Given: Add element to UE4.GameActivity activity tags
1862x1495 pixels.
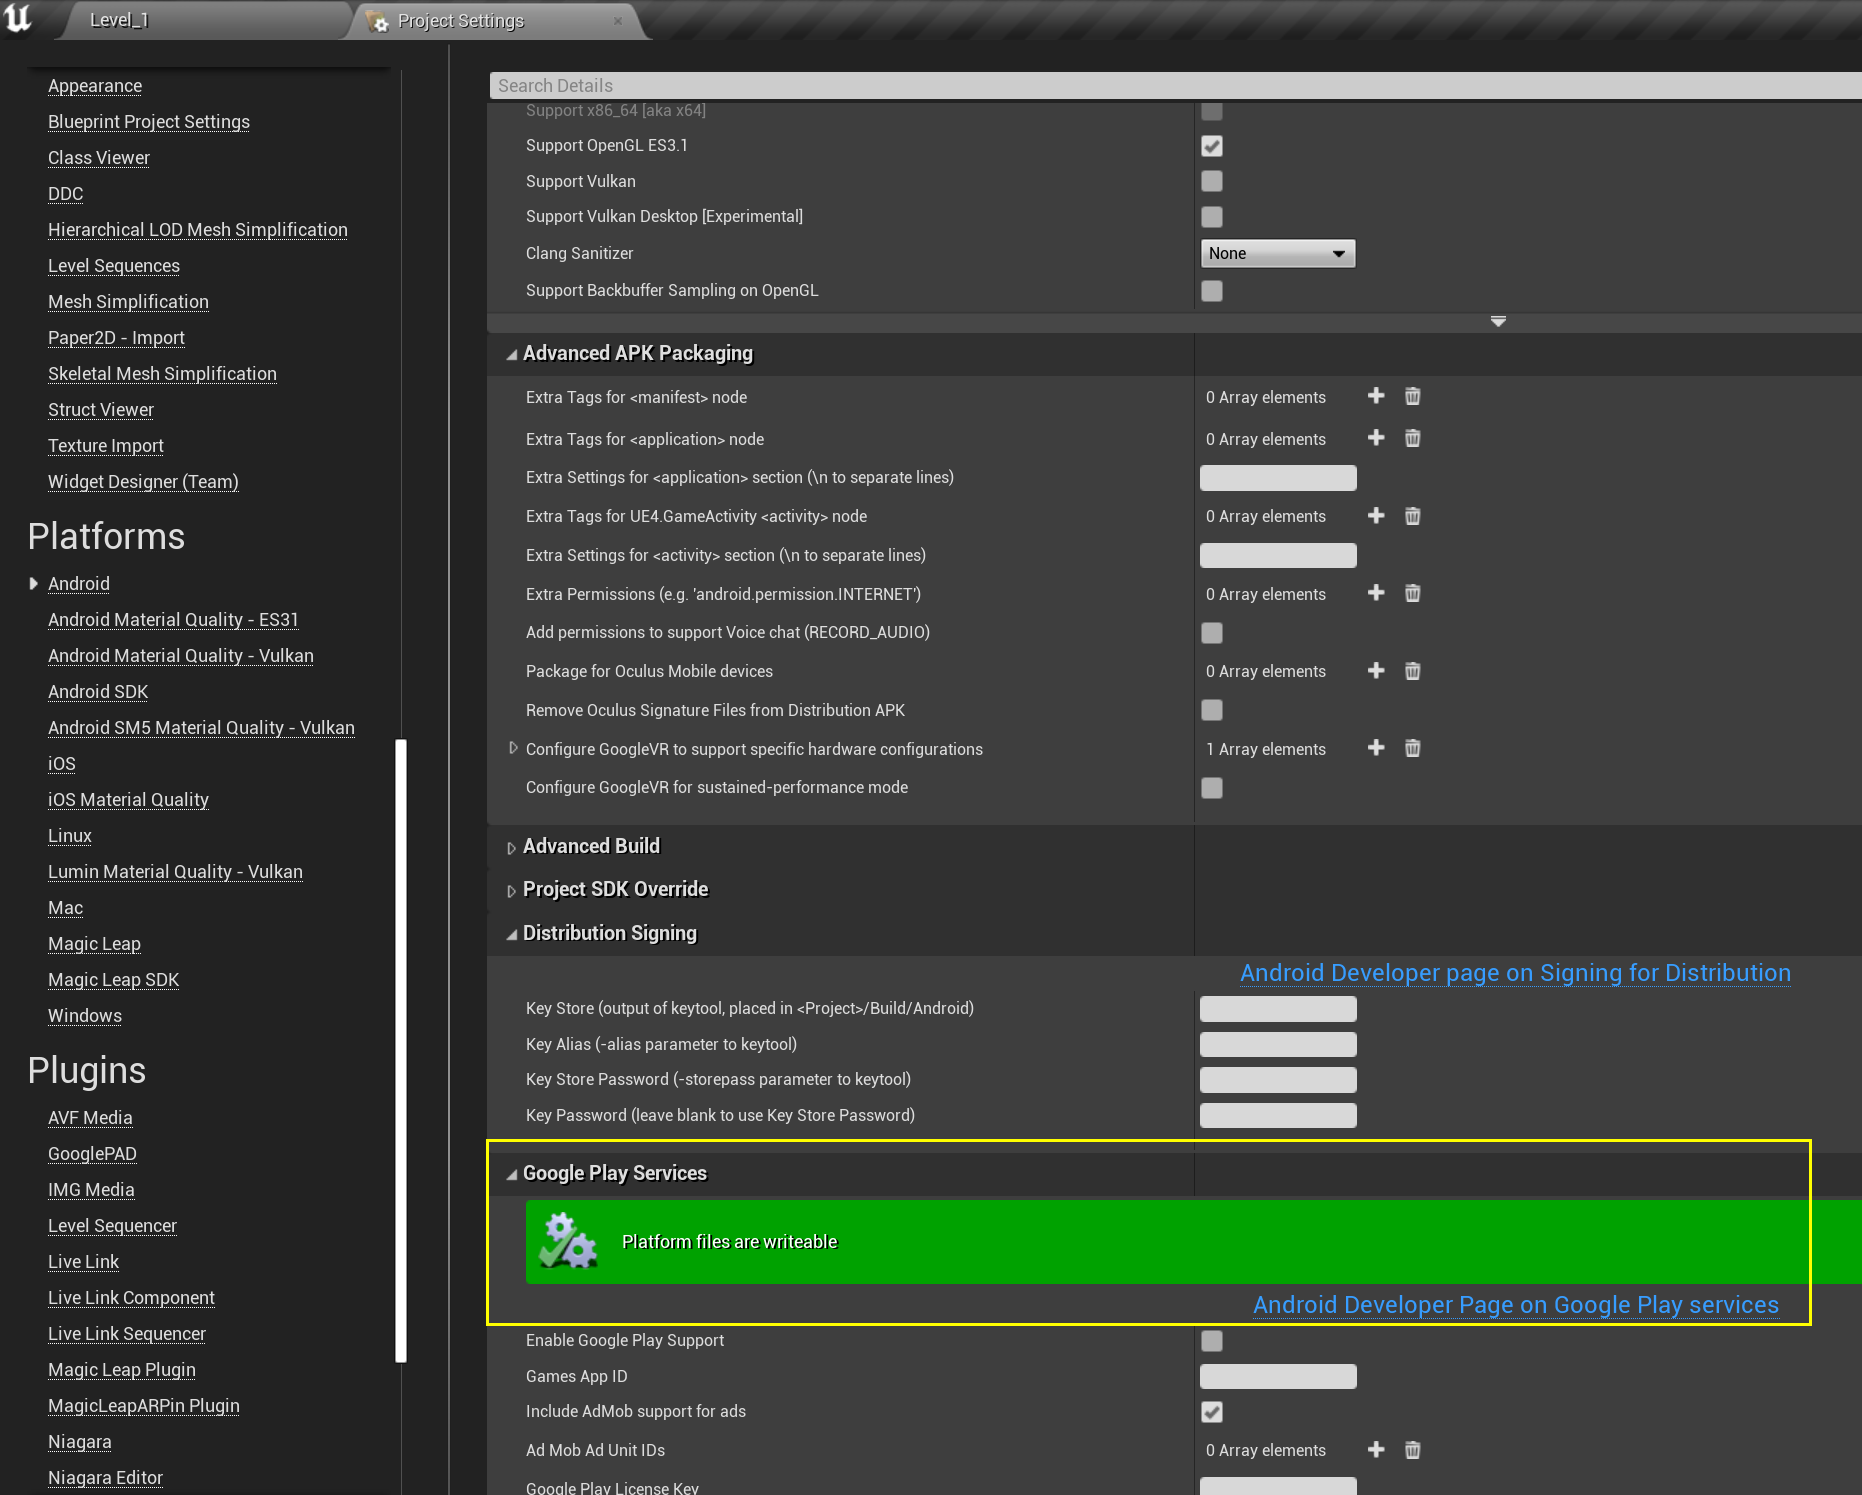Looking at the screenshot, I should click(x=1376, y=516).
